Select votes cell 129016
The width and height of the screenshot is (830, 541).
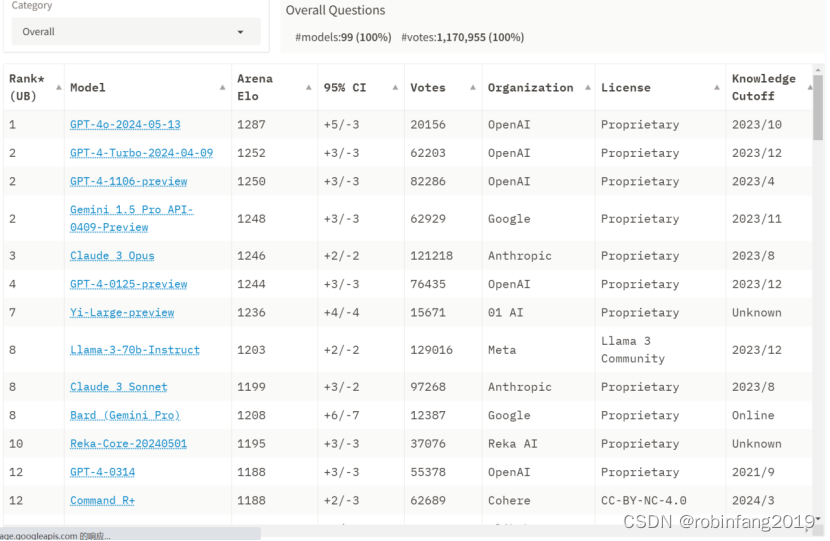(431, 350)
